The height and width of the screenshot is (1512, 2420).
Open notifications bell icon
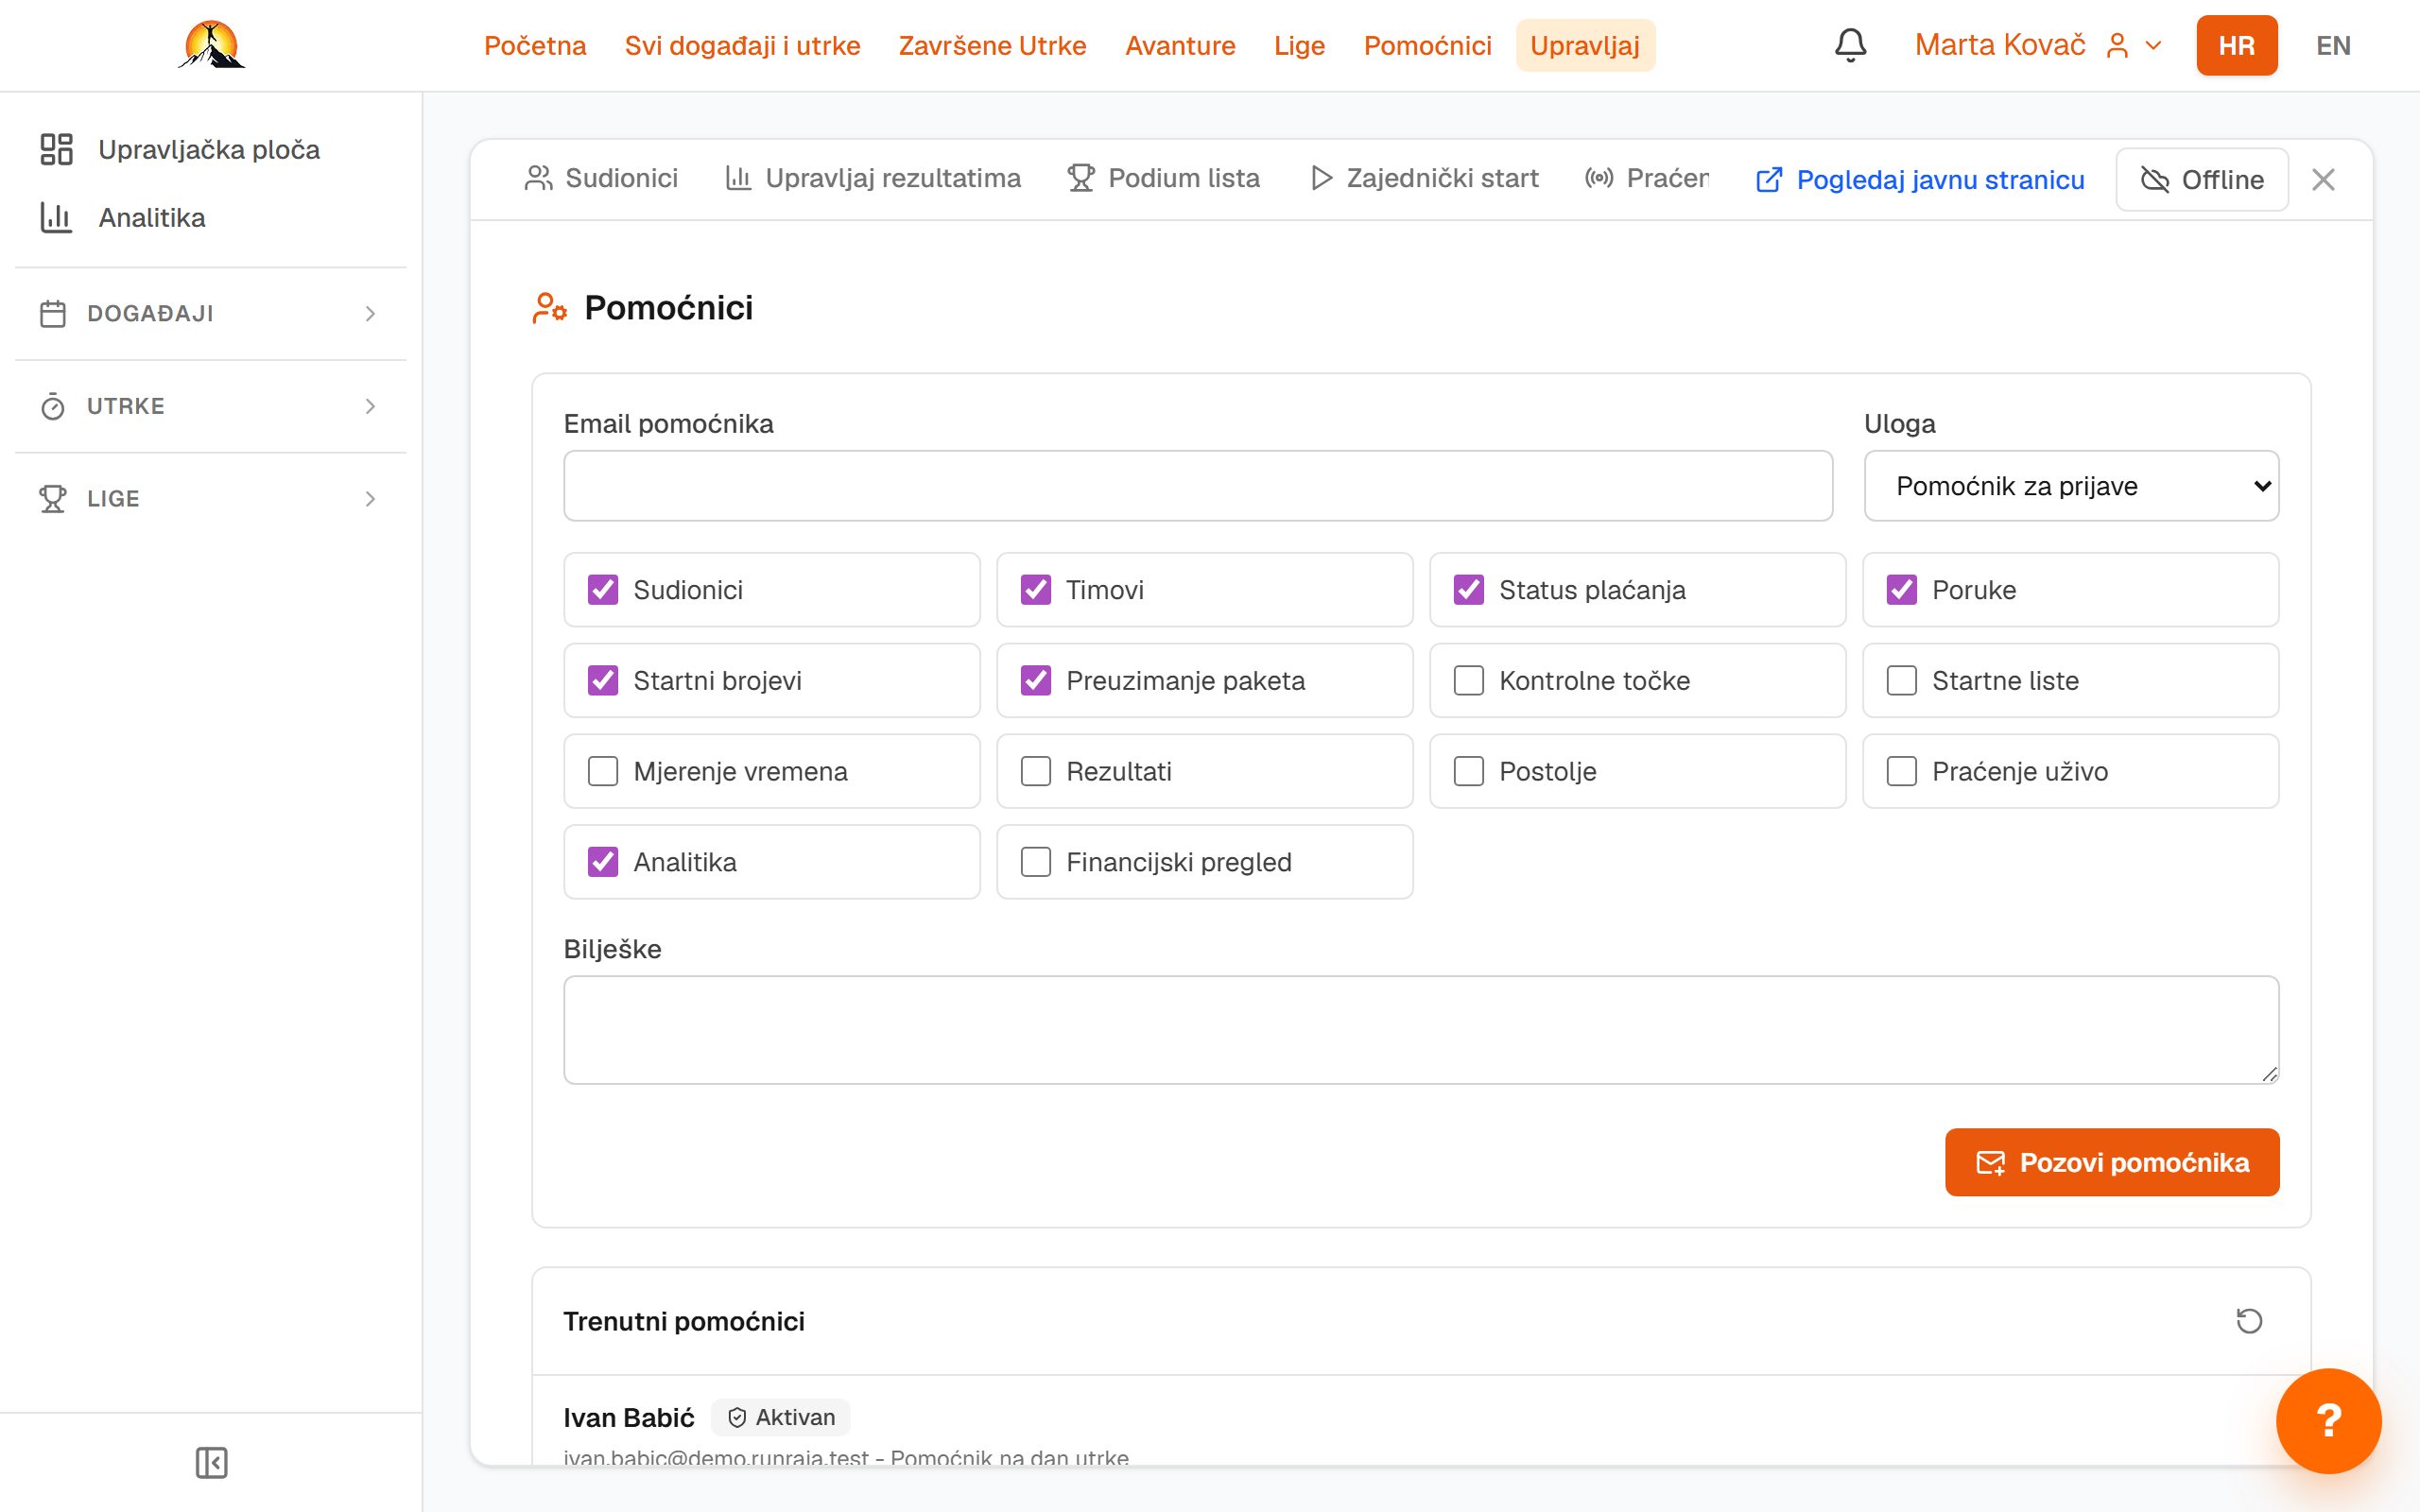(x=1850, y=45)
